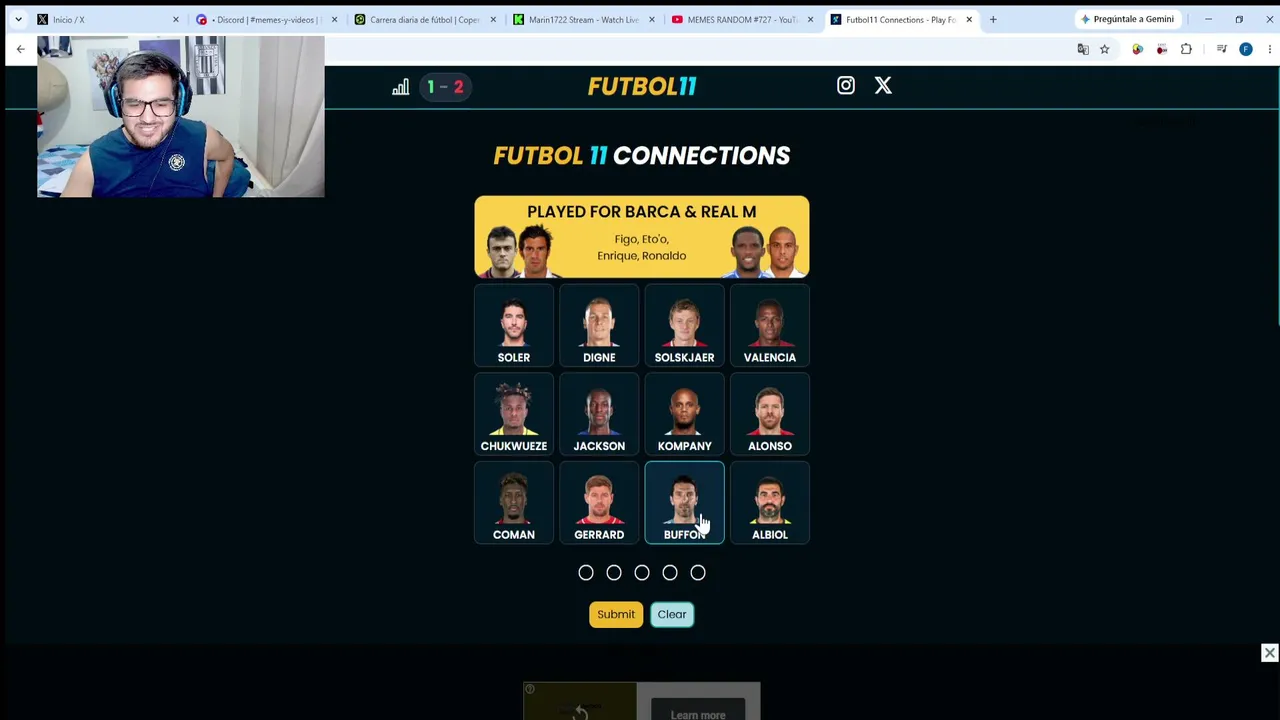Viewport: 1280px width, 720px height.
Task: Click the Clear button
Action: [x=672, y=614]
